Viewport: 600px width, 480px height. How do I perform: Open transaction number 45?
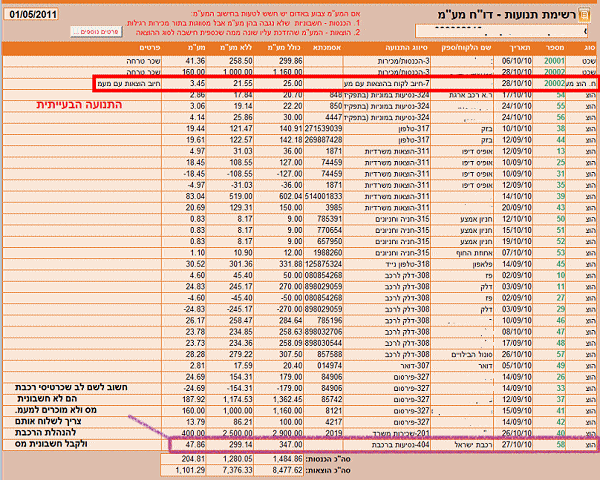pos(561,264)
